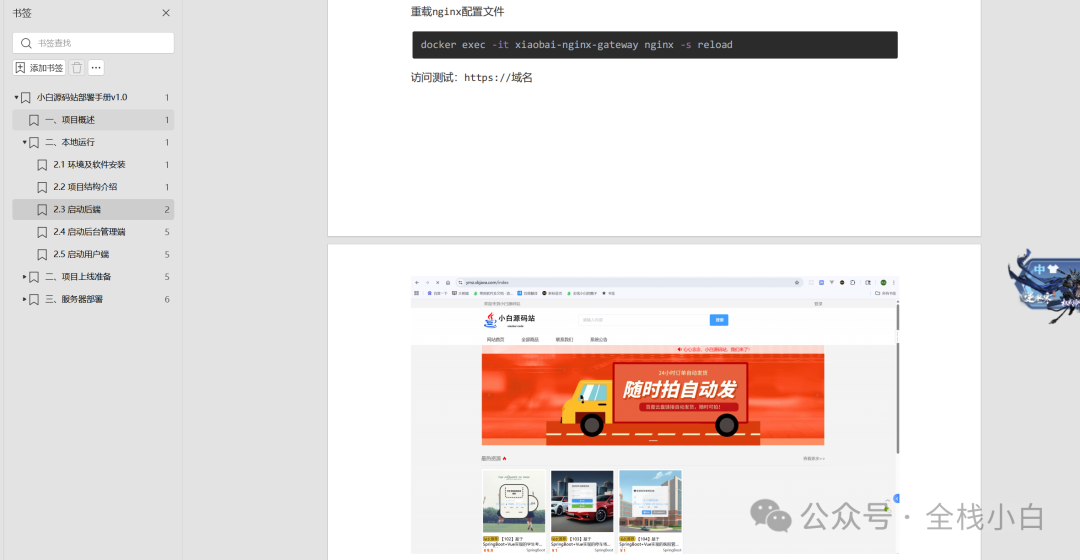Click bookmark icon beside 二、项目上线准备
The image size is (1080, 560).
(x=34, y=276)
